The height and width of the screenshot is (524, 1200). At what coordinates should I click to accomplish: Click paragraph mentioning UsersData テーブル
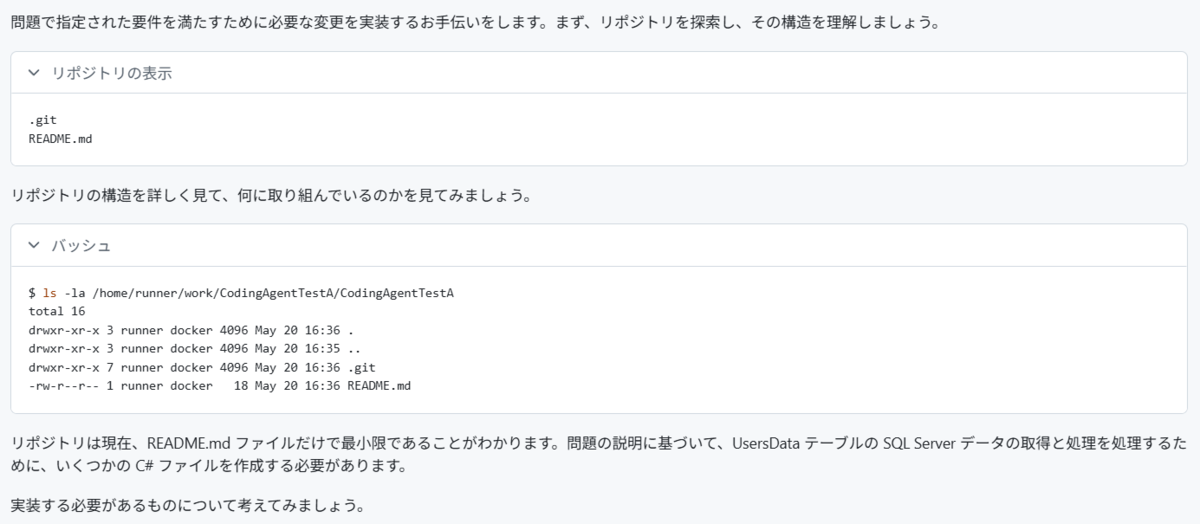tap(598, 454)
